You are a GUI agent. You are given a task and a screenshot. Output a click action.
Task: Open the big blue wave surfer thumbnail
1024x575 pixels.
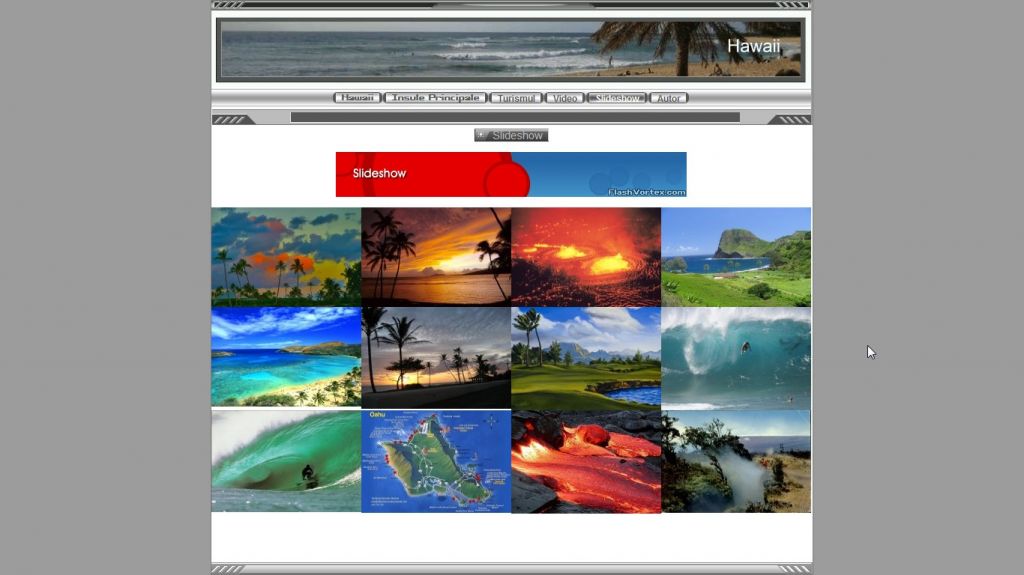coord(736,357)
